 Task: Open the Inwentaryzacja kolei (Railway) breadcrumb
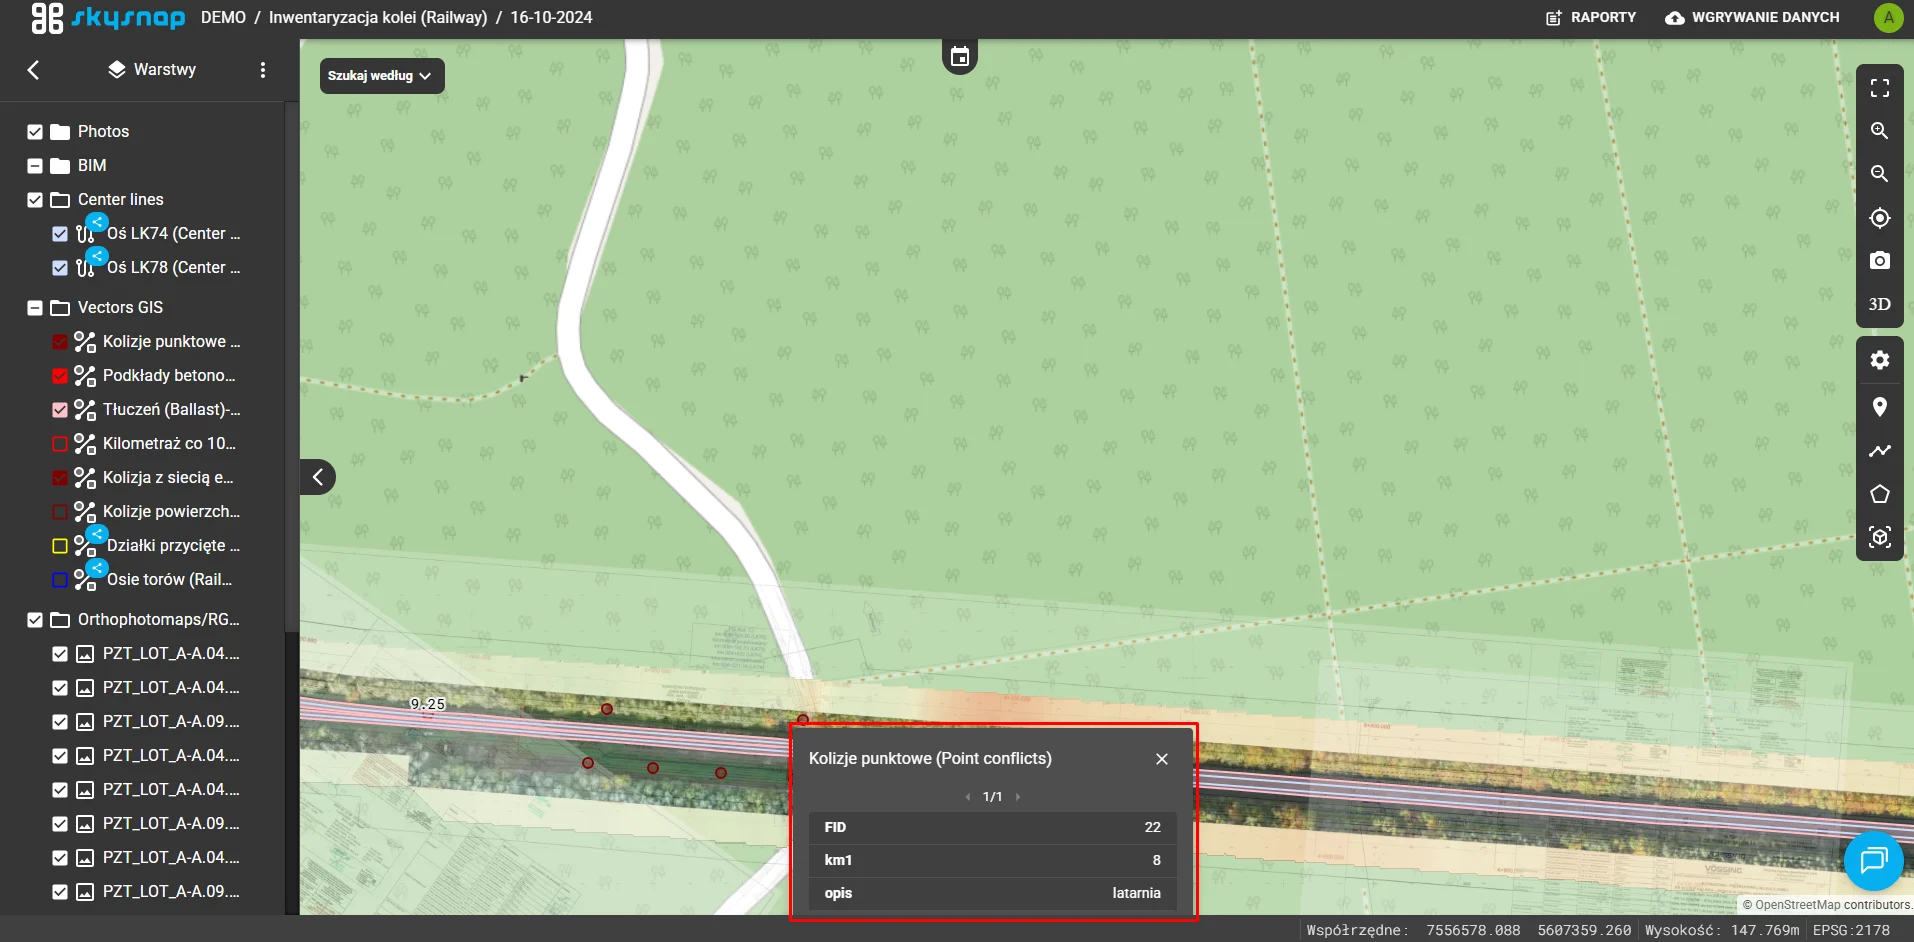[x=378, y=17]
